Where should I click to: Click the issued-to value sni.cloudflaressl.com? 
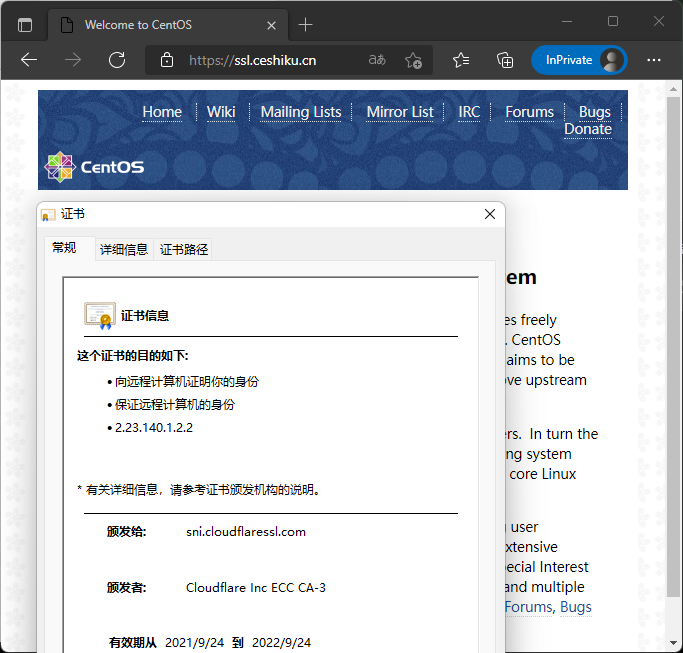tap(246, 532)
